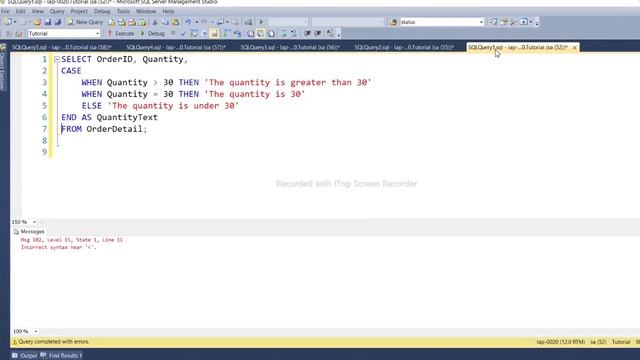The height and width of the screenshot is (360, 640).
Task: Click the Redo arrow icon
Action: click(x=204, y=22)
